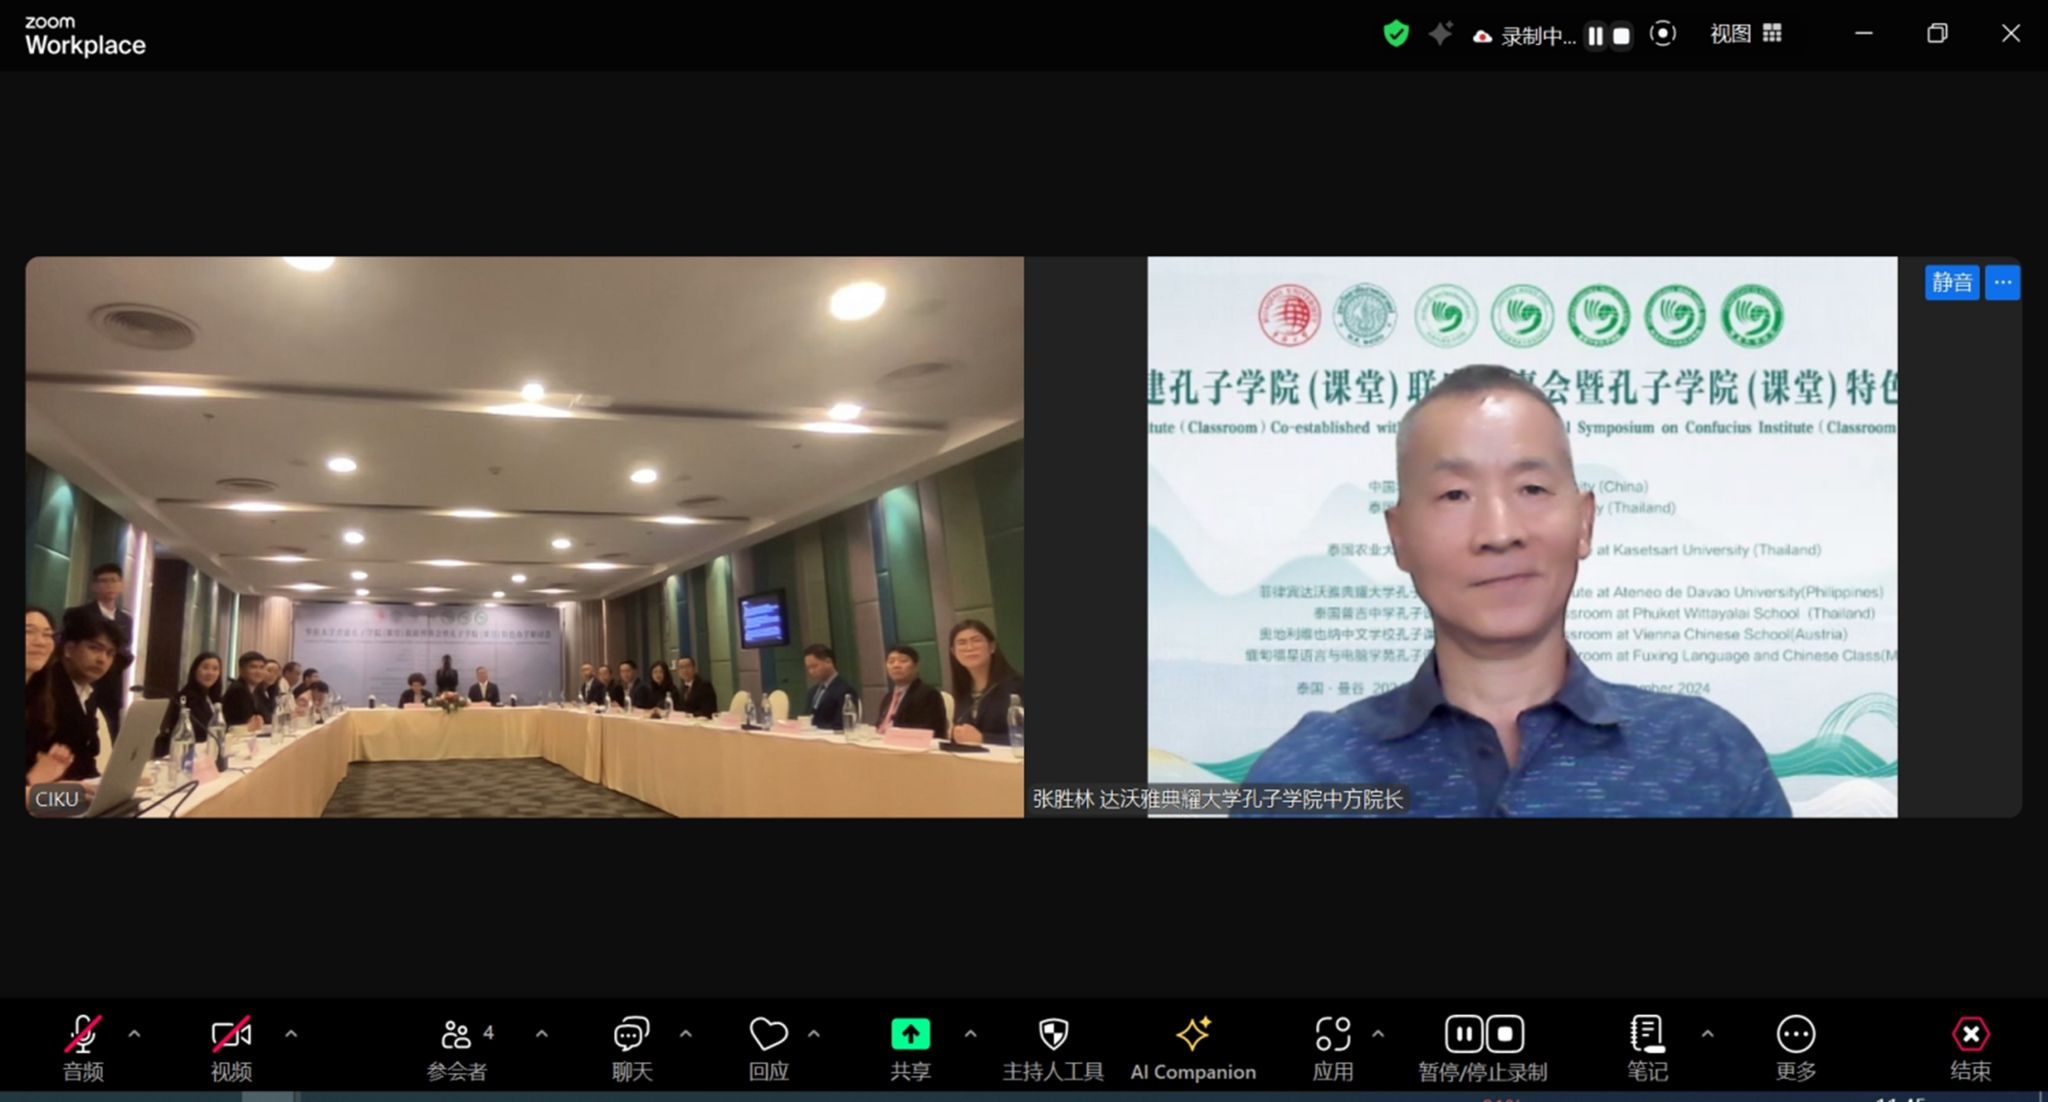Unmute microphone with Audio (音频) button
This screenshot has height=1102, width=2048.
pos(83,1035)
